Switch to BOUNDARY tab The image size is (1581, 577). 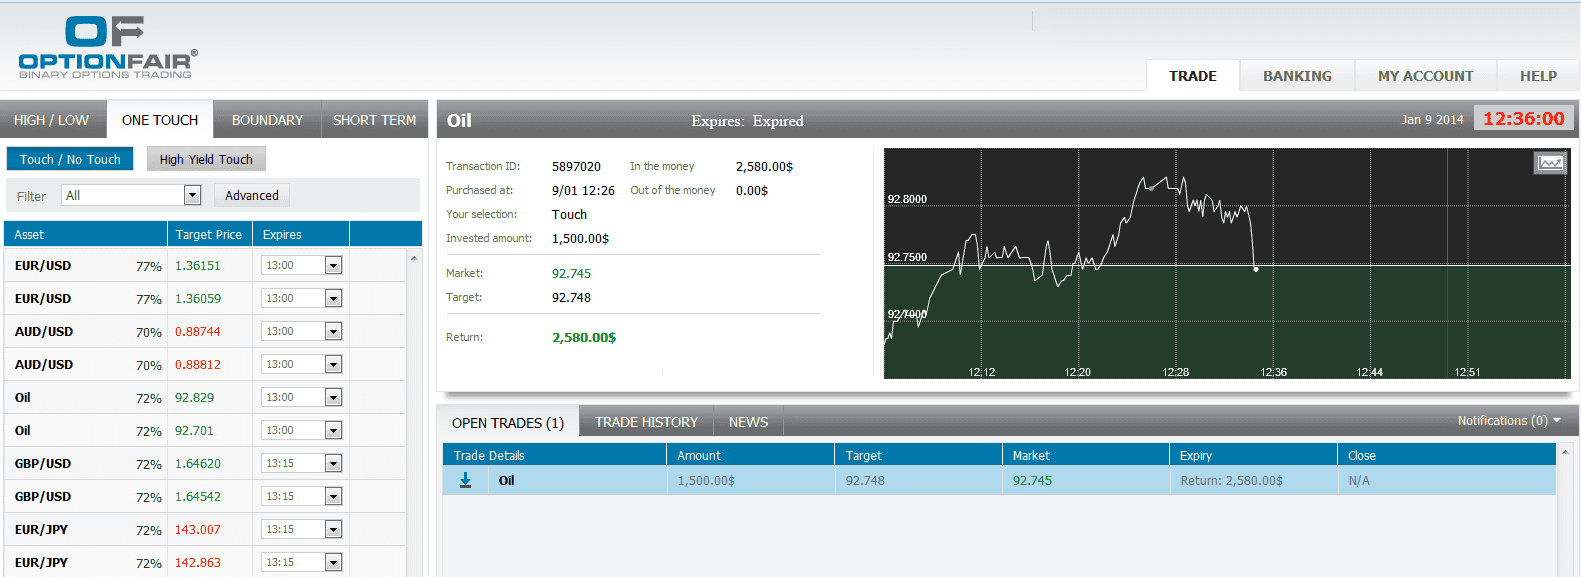click(x=267, y=120)
